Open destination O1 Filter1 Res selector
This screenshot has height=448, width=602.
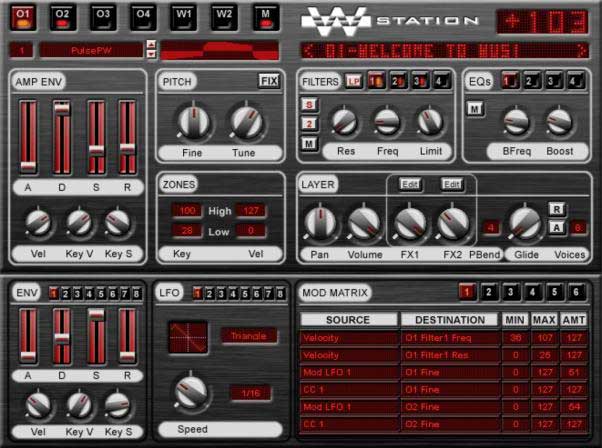pos(450,355)
